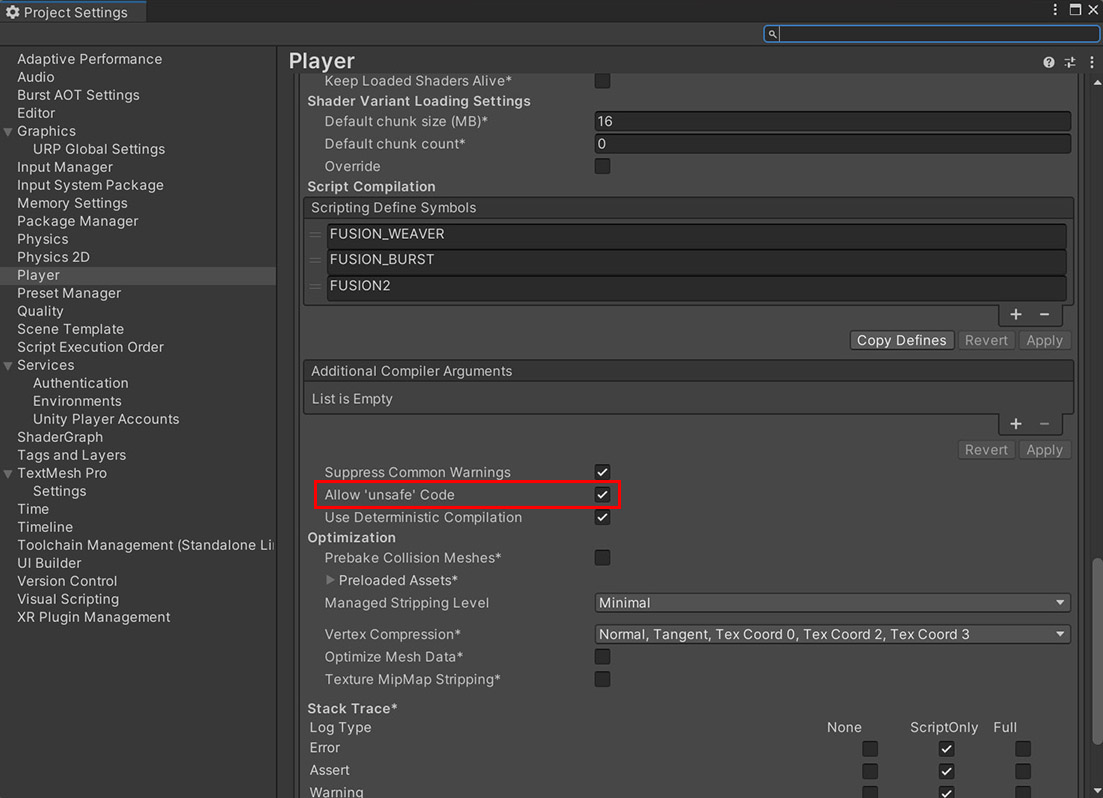Enable Prebake Collision Meshes
Image resolution: width=1103 pixels, height=798 pixels.
click(602, 557)
